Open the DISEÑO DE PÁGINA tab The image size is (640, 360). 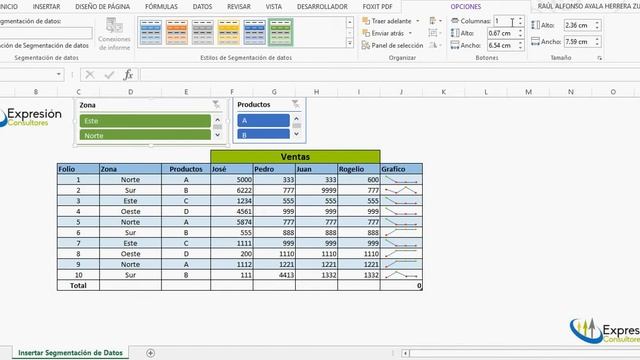(x=102, y=7)
